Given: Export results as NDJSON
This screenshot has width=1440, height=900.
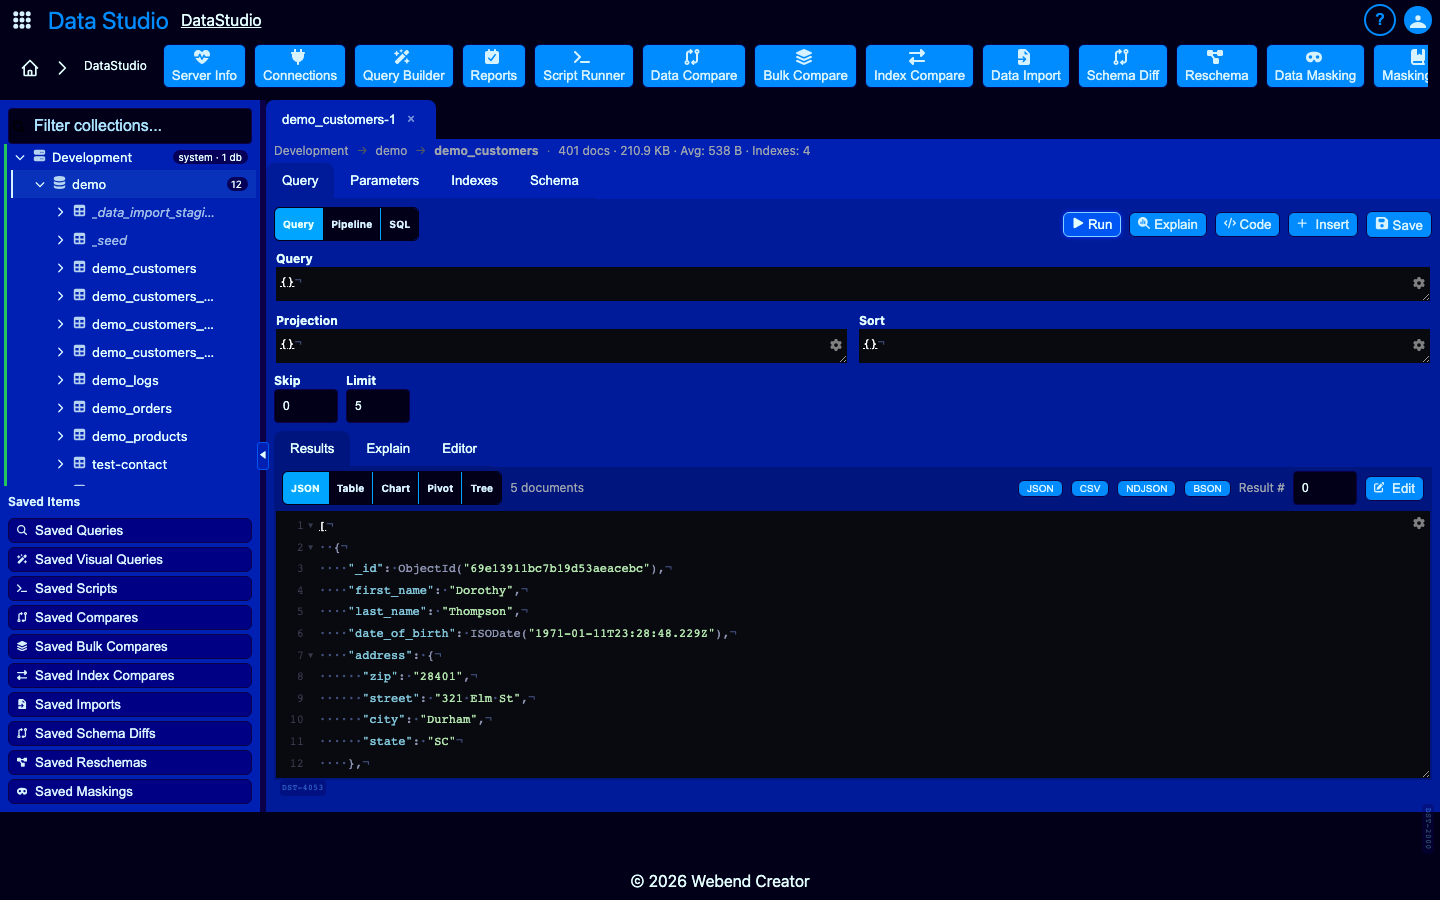Looking at the screenshot, I should coord(1146,488).
